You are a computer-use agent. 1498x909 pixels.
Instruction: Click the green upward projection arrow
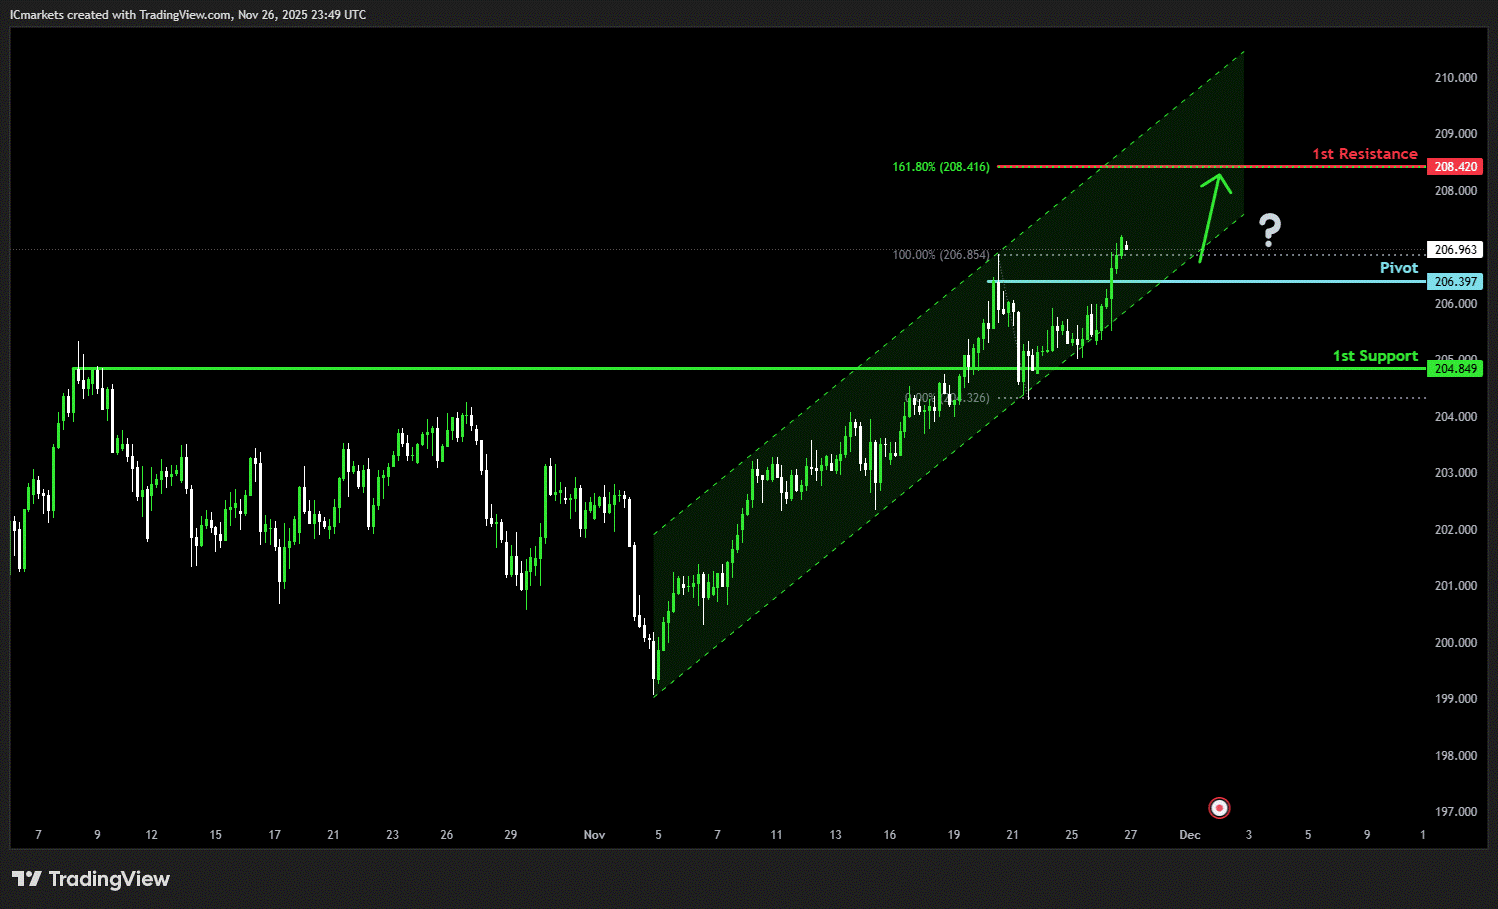tap(1211, 217)
